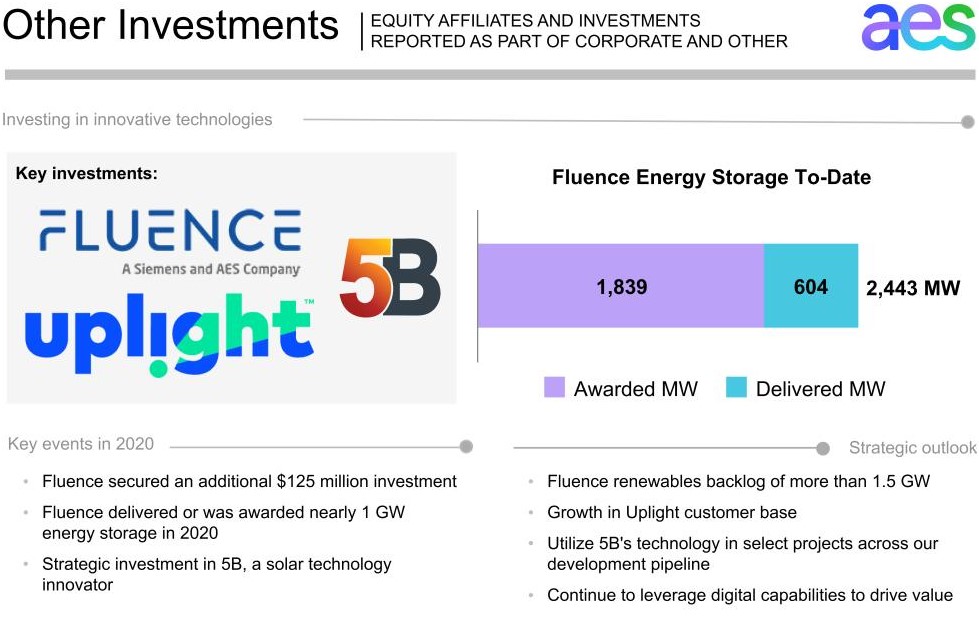Click the dot next to 'Key events in 2020'

(x=466, y=447)
